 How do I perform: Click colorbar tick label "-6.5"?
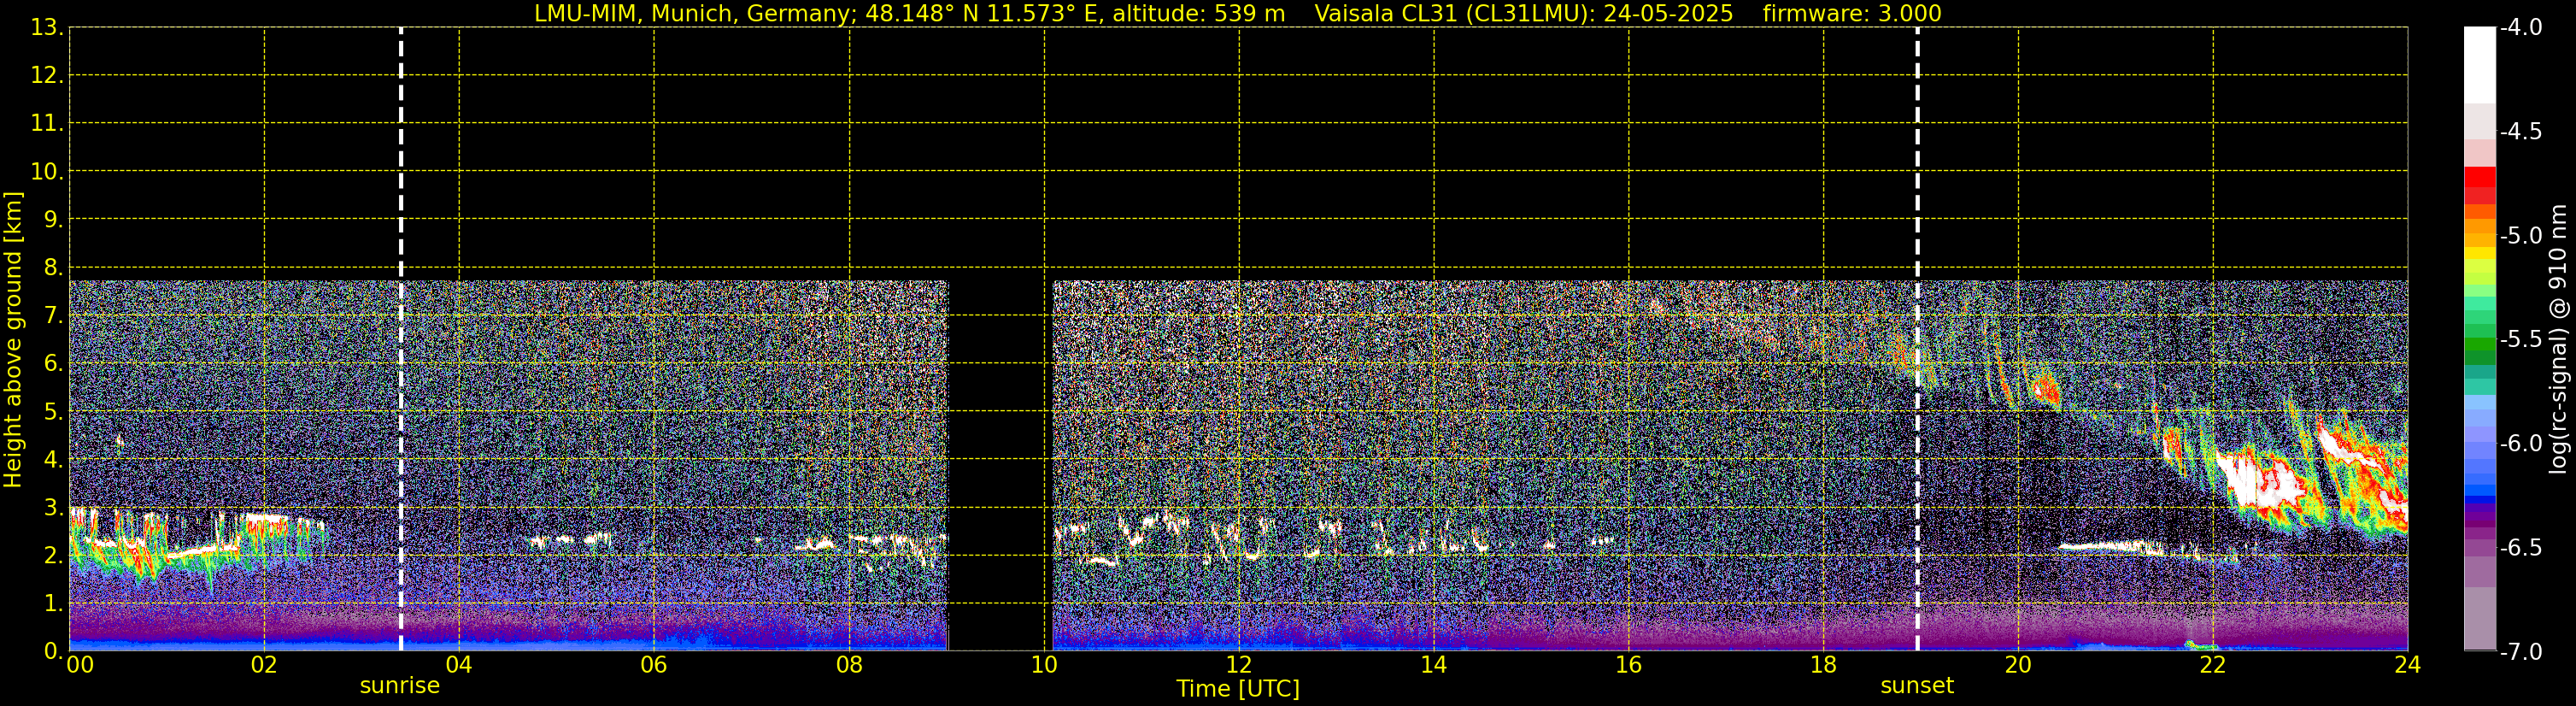pyautogui.click(x=2521, y=547)
